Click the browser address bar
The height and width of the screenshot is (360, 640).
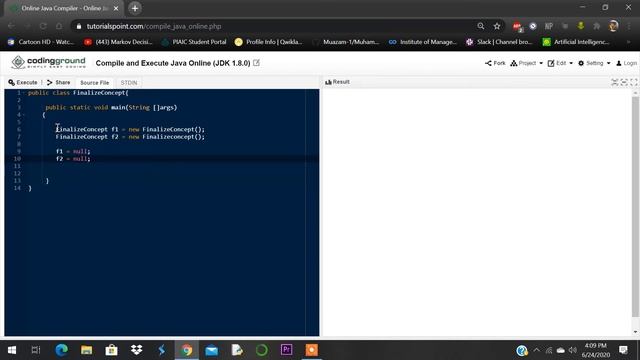(x=278, y=26)
